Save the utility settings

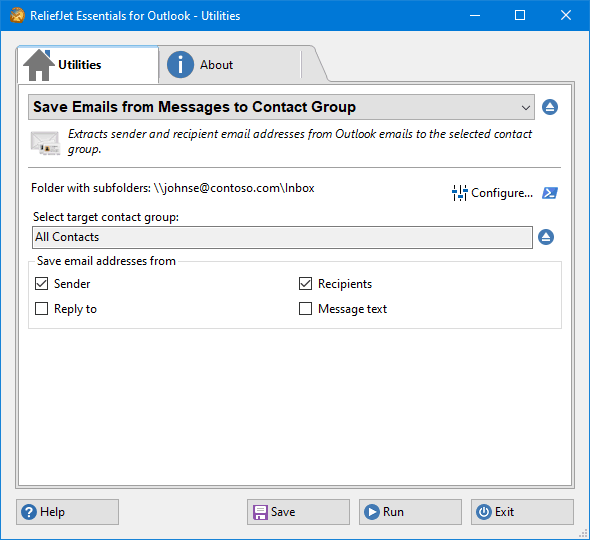[298, 512]
